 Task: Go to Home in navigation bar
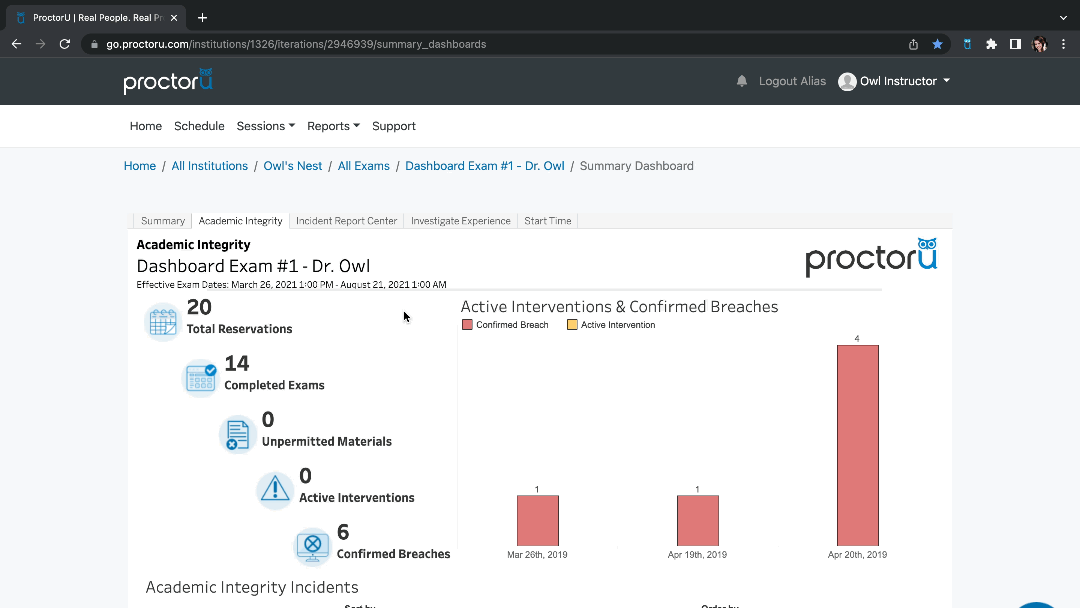[x=146, y=126]
